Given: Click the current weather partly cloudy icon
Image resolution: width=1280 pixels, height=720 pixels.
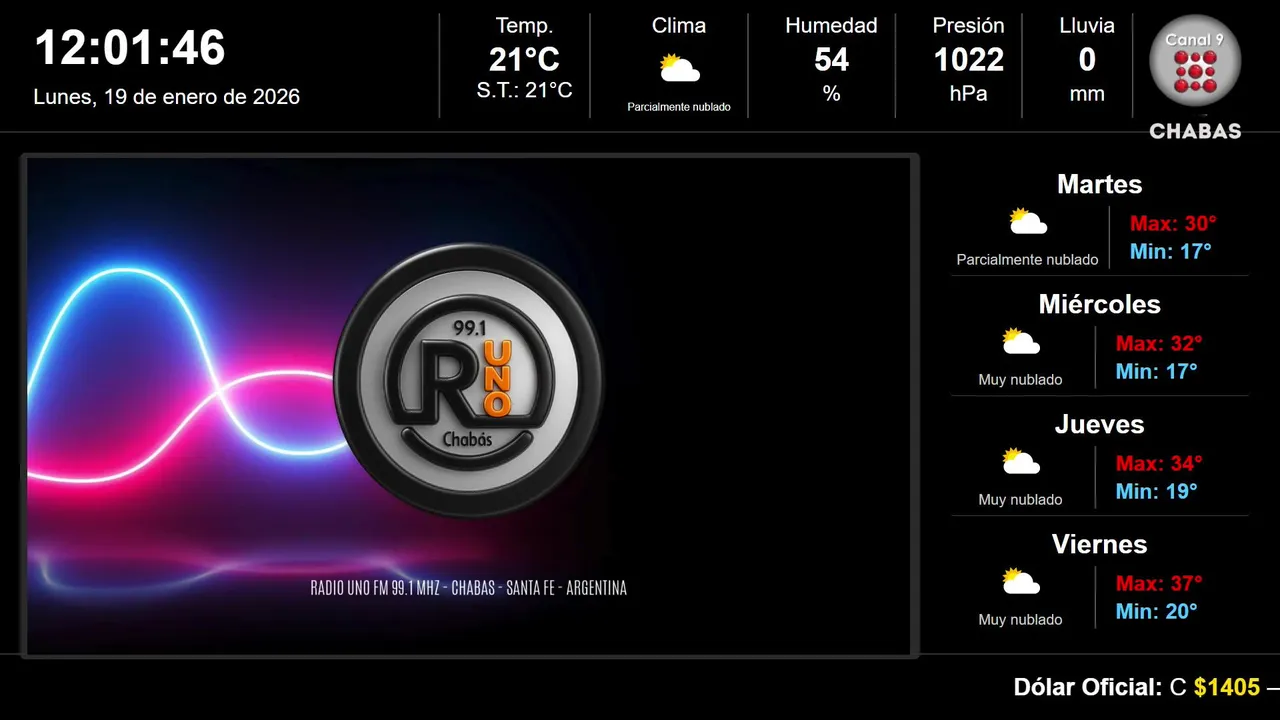Looking at the screenshot, I should (x=679, y=68).
